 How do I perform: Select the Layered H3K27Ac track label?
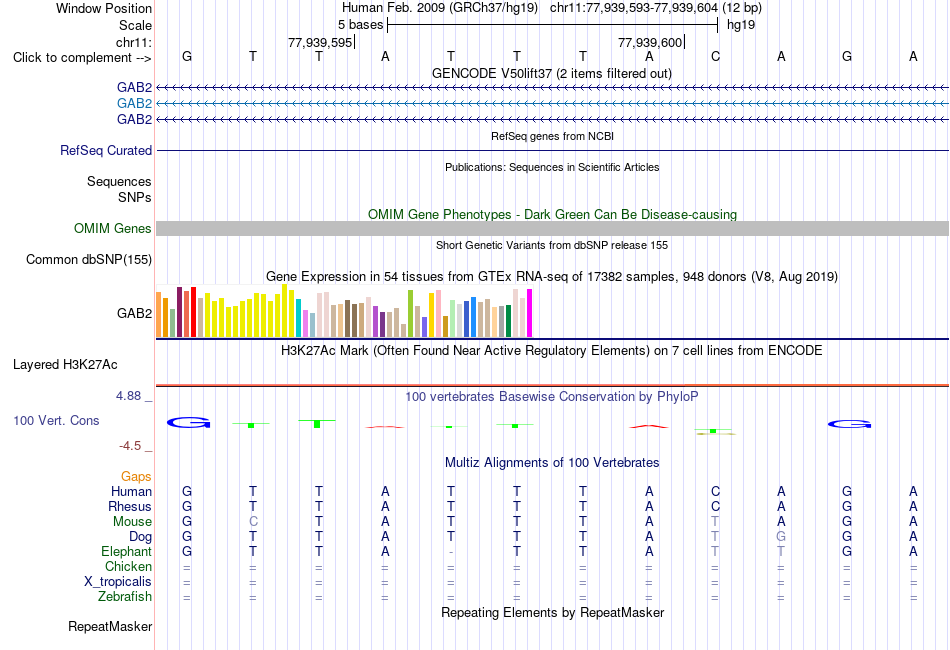pyautogui.click(x=65, y=365)
